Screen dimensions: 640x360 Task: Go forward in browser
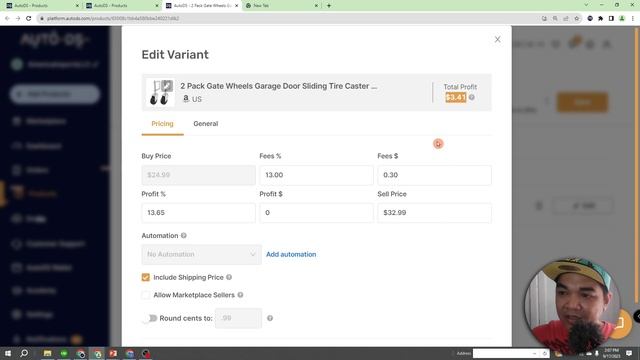click(18, 18)
